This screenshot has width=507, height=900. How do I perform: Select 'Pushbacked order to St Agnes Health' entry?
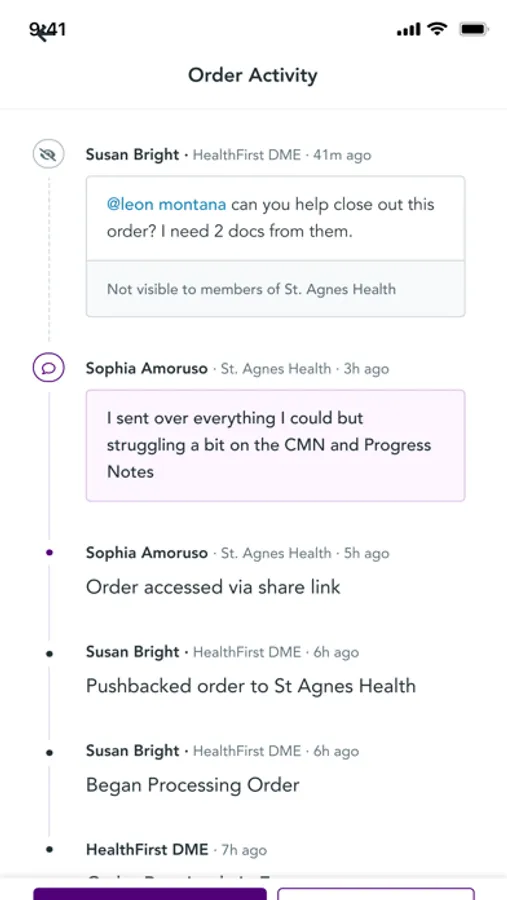(x=251, y=686)
